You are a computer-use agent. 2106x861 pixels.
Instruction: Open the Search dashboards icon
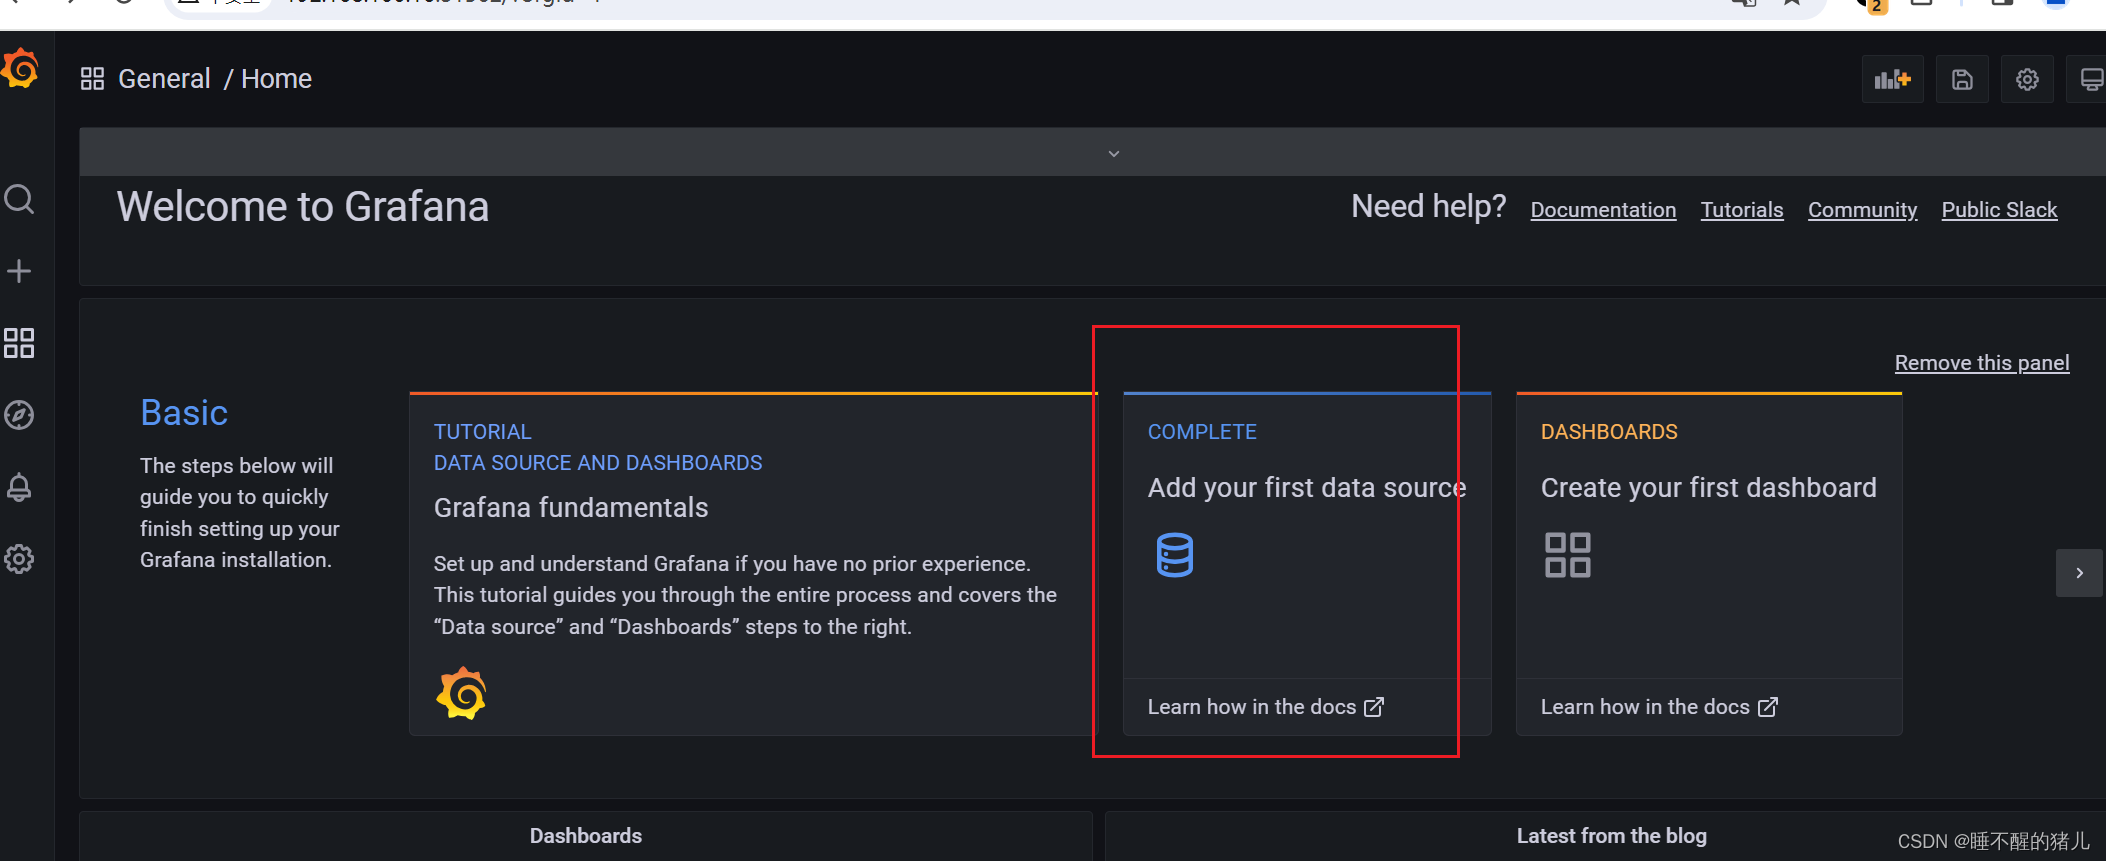tap(19, 199)
